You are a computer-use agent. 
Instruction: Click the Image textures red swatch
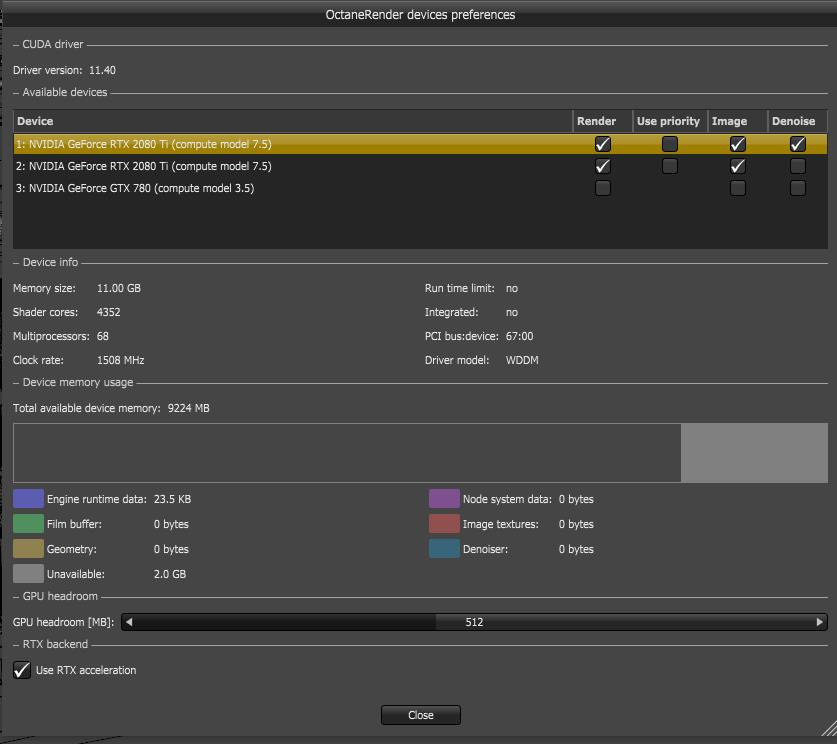(x=444, y=524)
